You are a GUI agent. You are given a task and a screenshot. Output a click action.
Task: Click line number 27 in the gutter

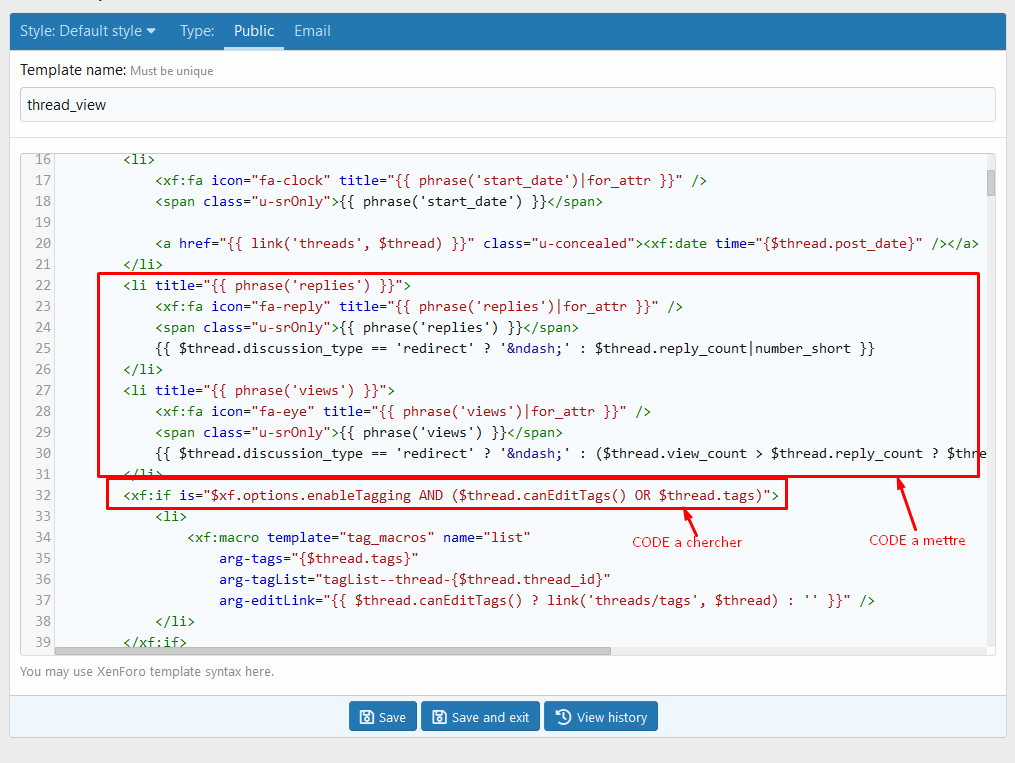(43, 390)
